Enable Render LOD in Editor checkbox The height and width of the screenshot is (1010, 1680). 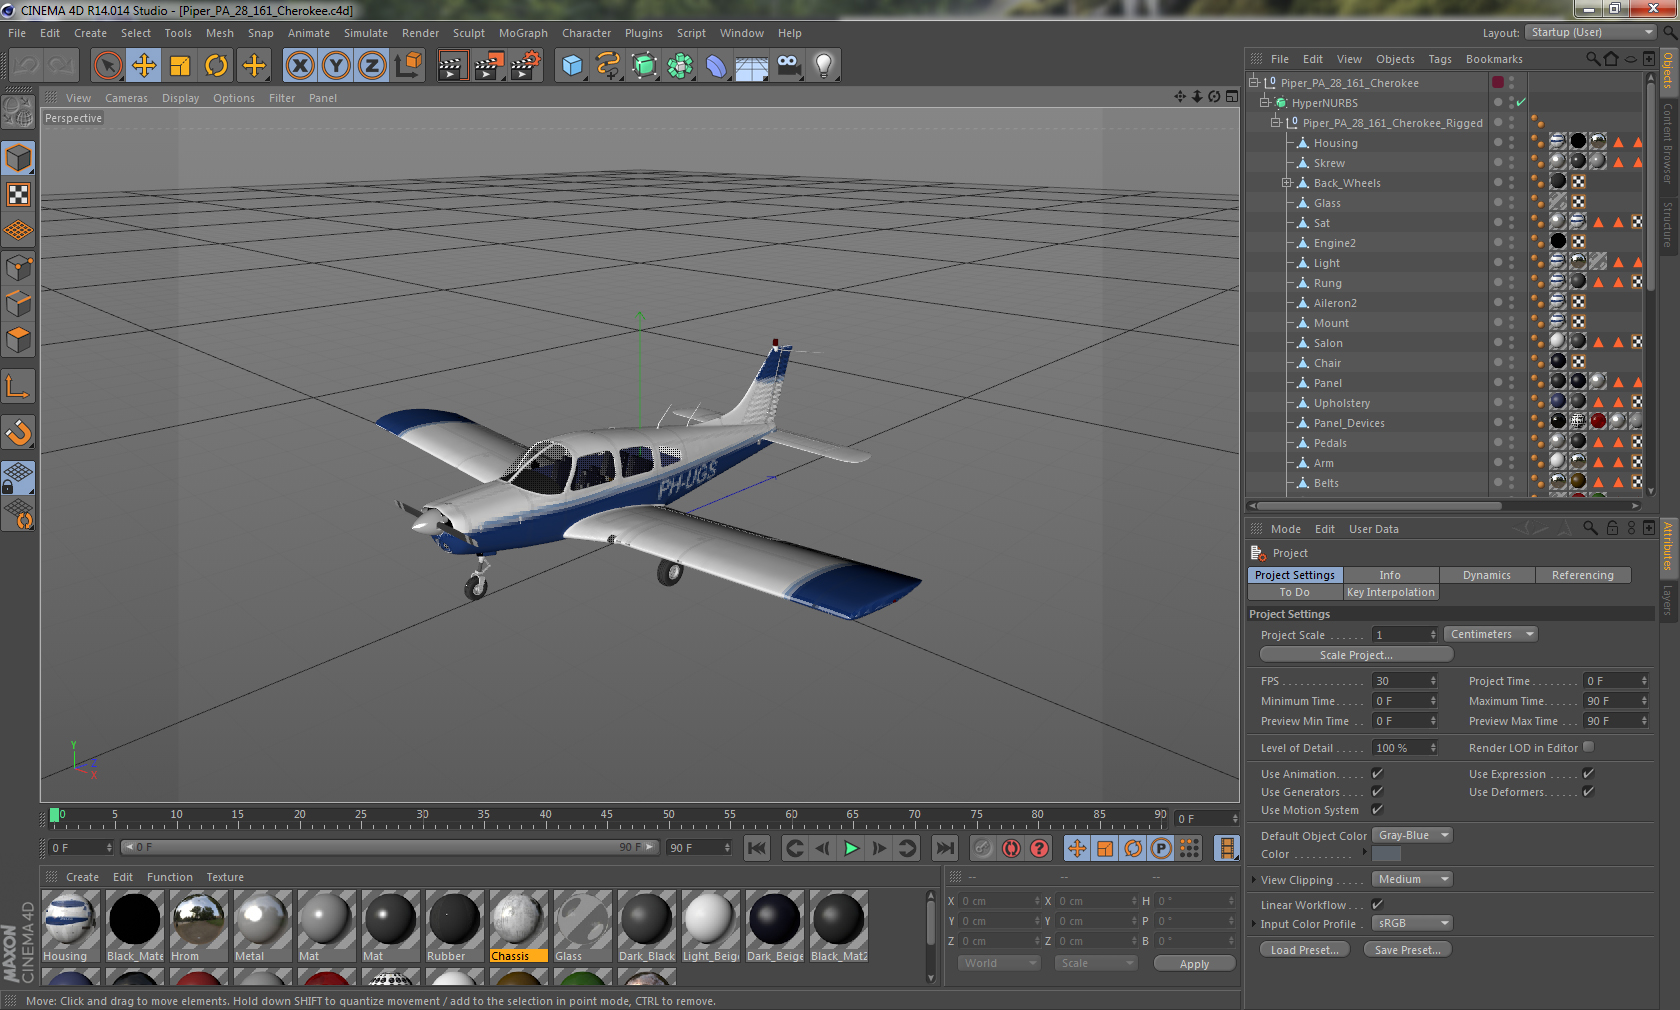1588,747
